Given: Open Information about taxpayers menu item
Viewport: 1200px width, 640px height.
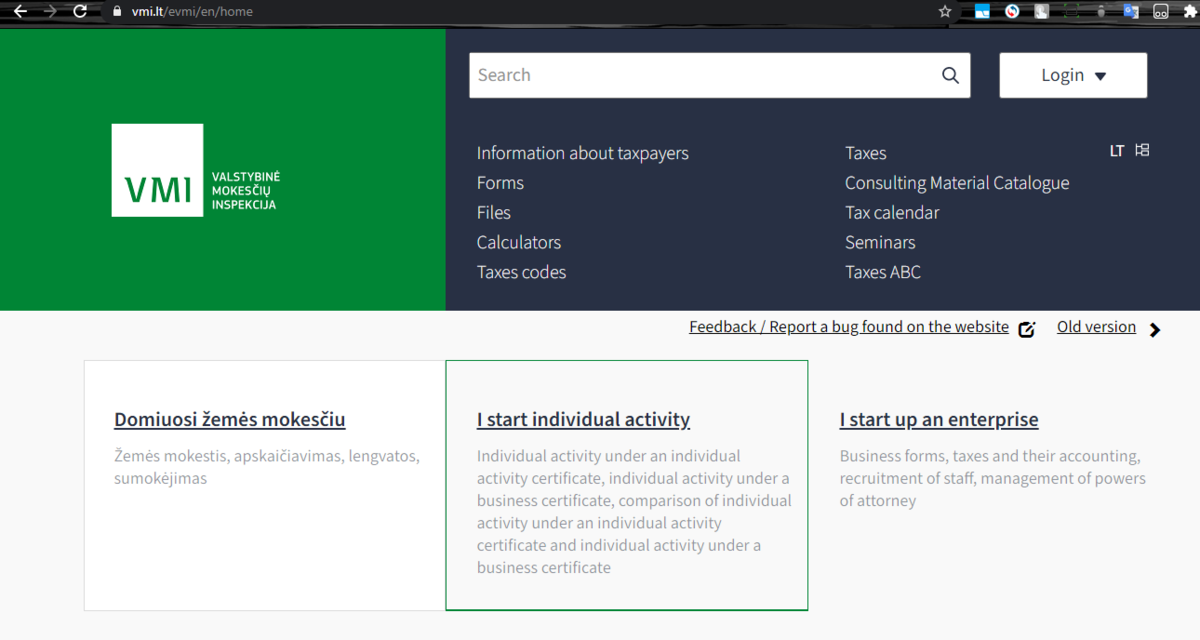Looking at the screenshot, I should tap(583, 153).
